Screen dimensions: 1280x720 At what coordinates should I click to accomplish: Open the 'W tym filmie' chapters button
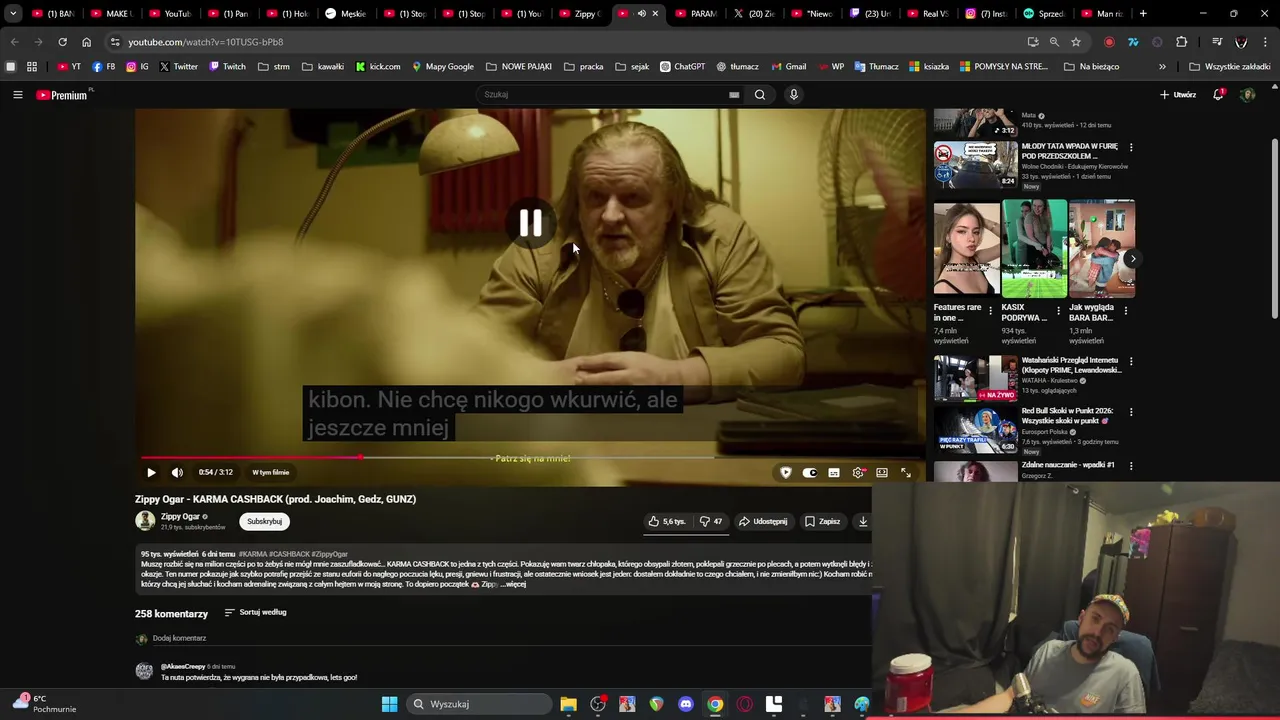tap(270, 472)
